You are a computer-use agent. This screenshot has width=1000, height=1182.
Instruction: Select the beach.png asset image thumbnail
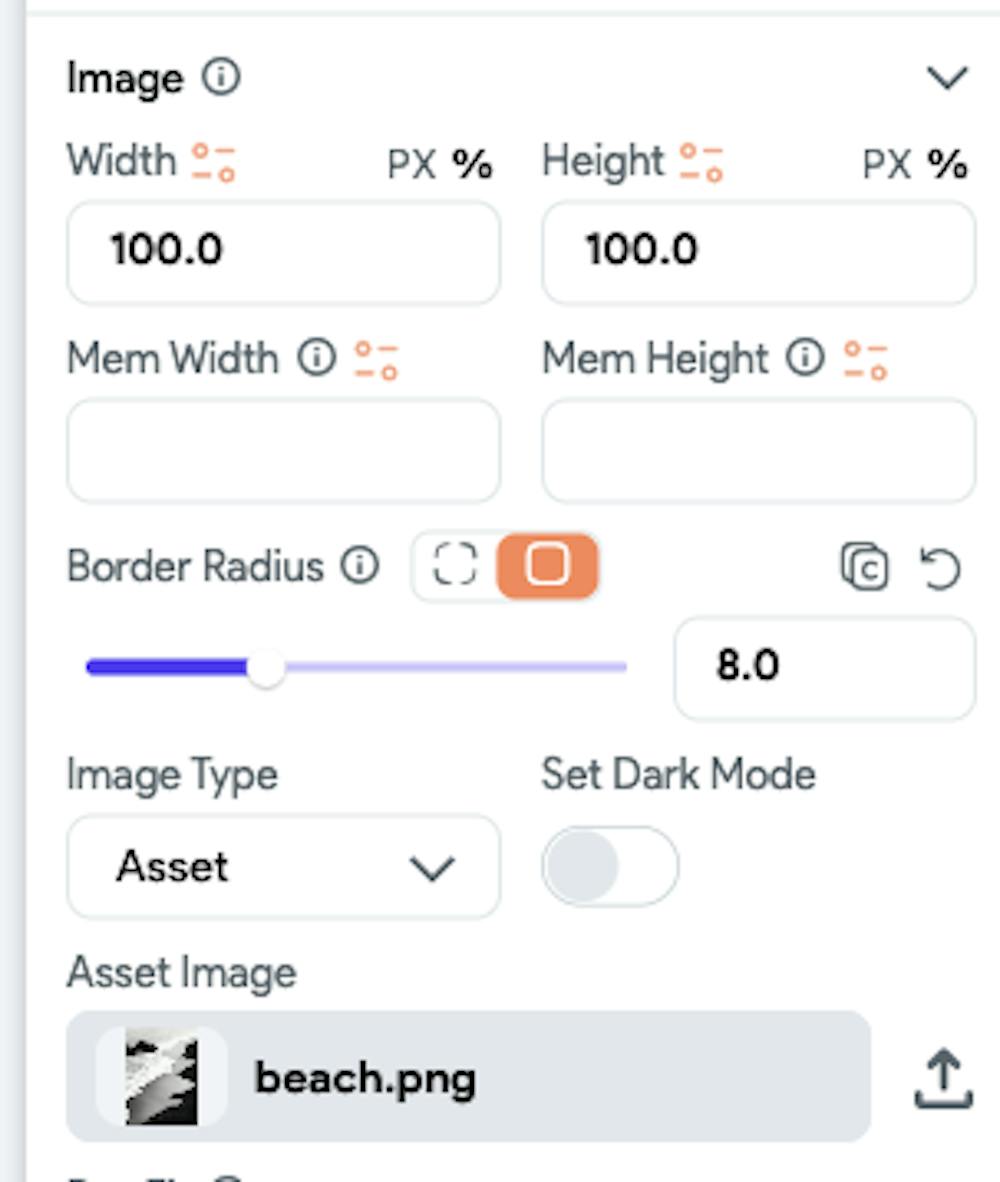point(162,1078)
